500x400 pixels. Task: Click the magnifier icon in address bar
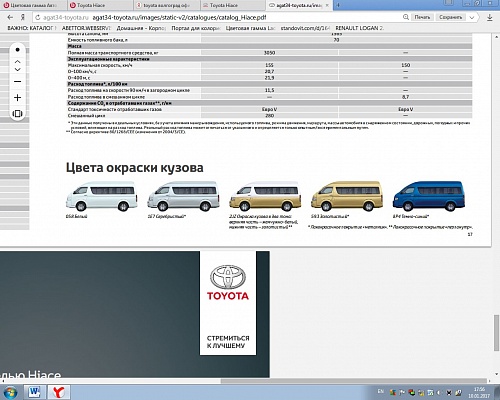pyautogui.click(x=406, y=17)
